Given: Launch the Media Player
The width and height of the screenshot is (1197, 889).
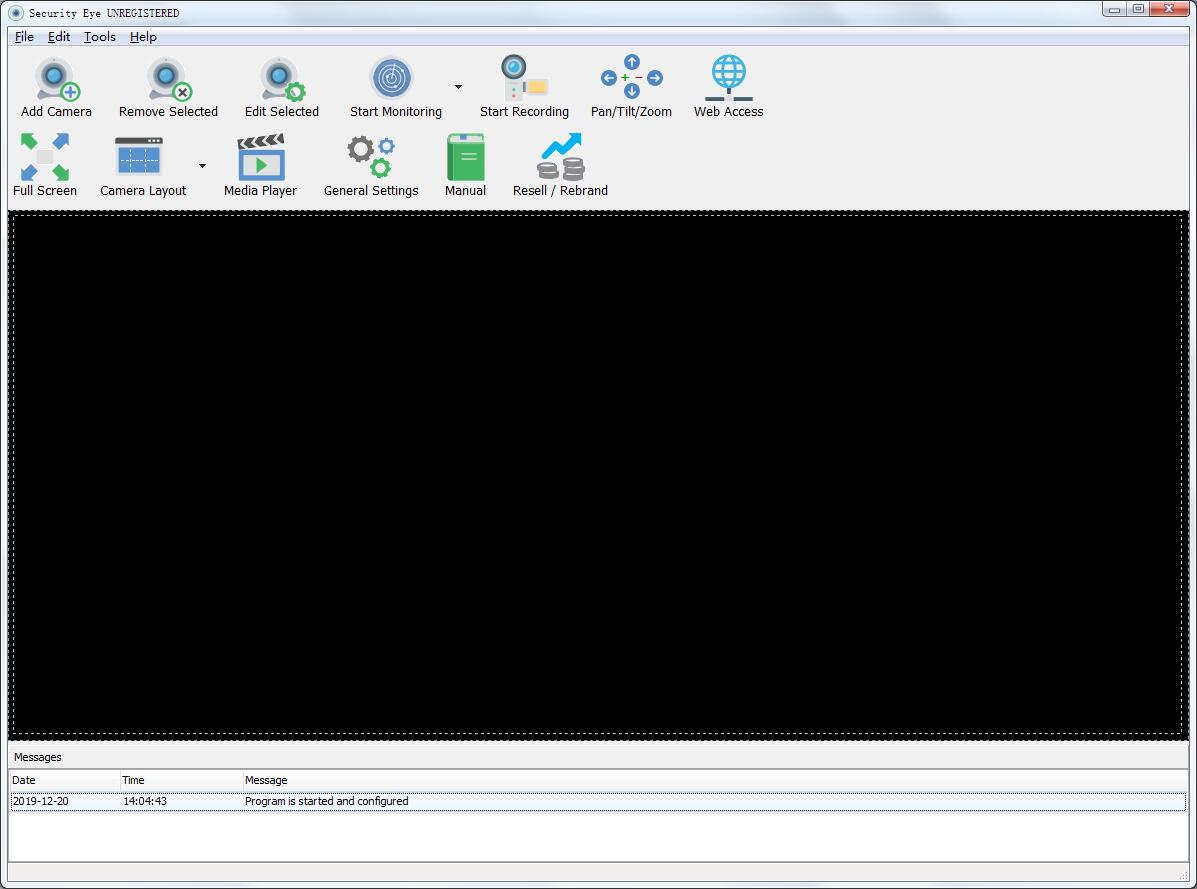Looking at the screenshot, I should pyautogui.click(x=260, y=159).
